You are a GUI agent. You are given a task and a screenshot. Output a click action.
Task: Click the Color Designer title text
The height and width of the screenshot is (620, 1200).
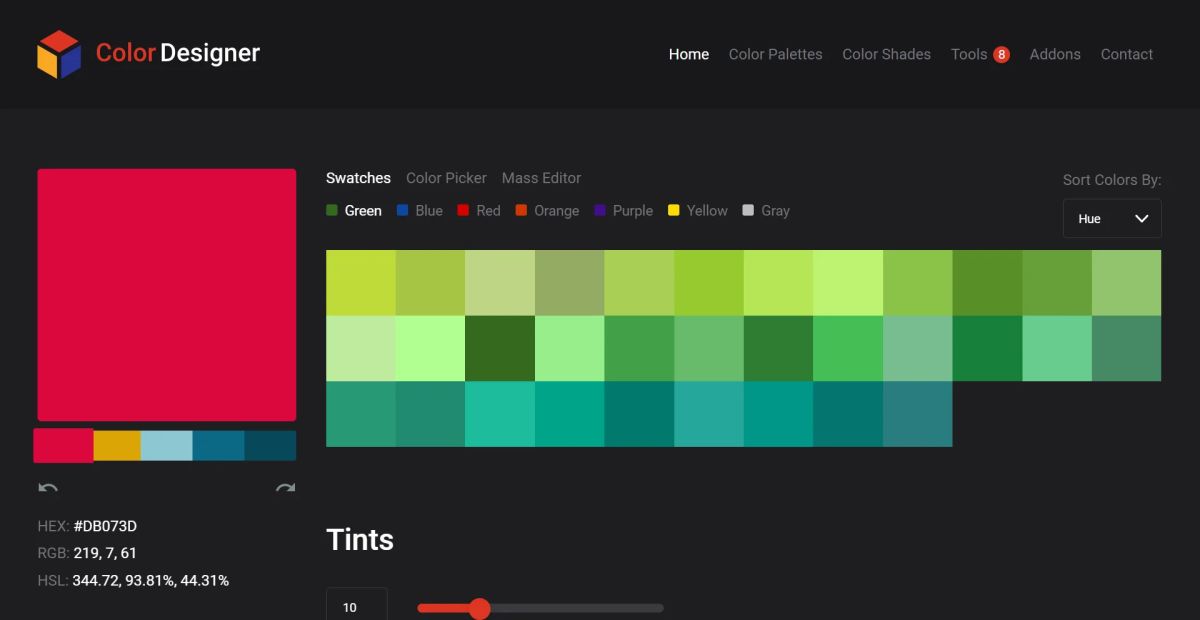click(178, 53)
